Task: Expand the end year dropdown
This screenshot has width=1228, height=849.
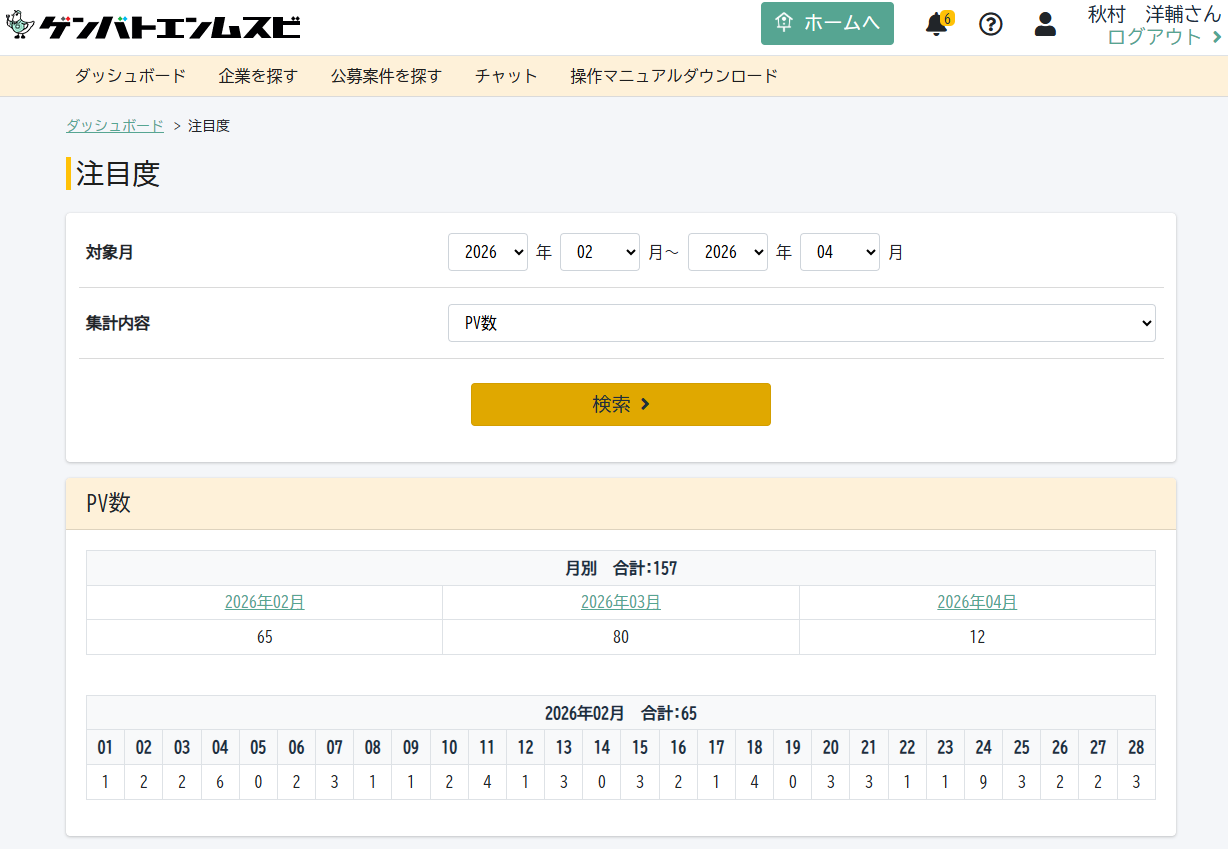Action: [x=727, y=252]
